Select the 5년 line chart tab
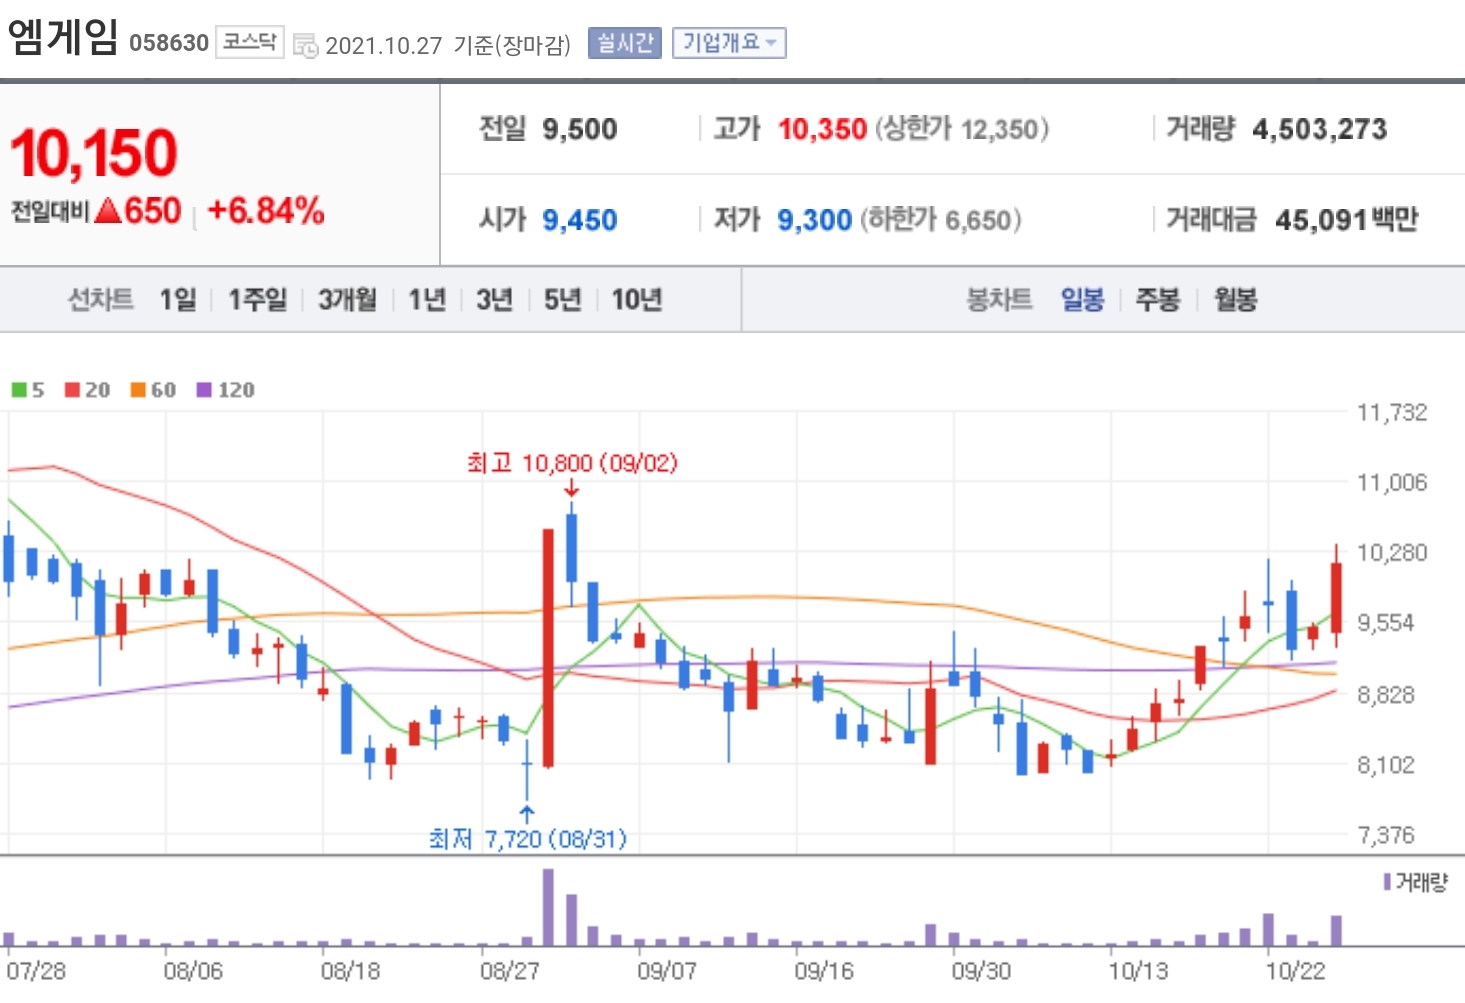Screen dimensions: 1465x1003 tap(562, 299)
